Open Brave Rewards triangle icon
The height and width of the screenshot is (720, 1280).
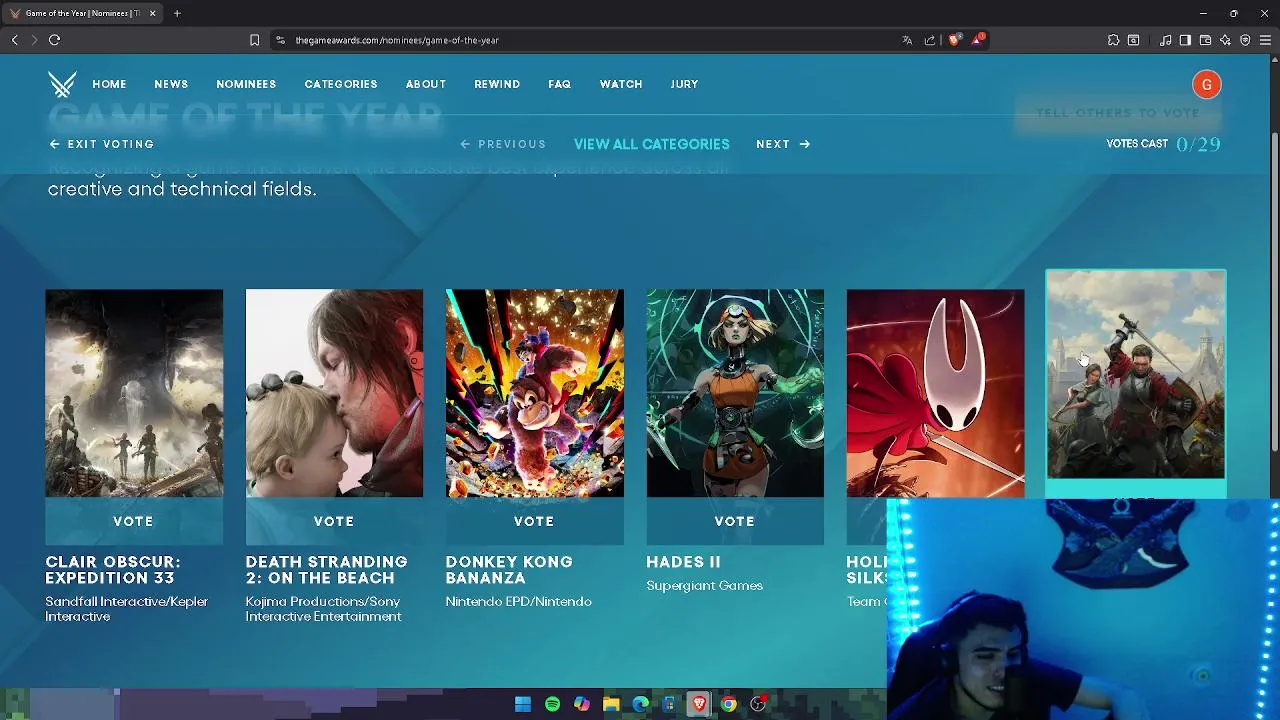(x=978, y=40)
